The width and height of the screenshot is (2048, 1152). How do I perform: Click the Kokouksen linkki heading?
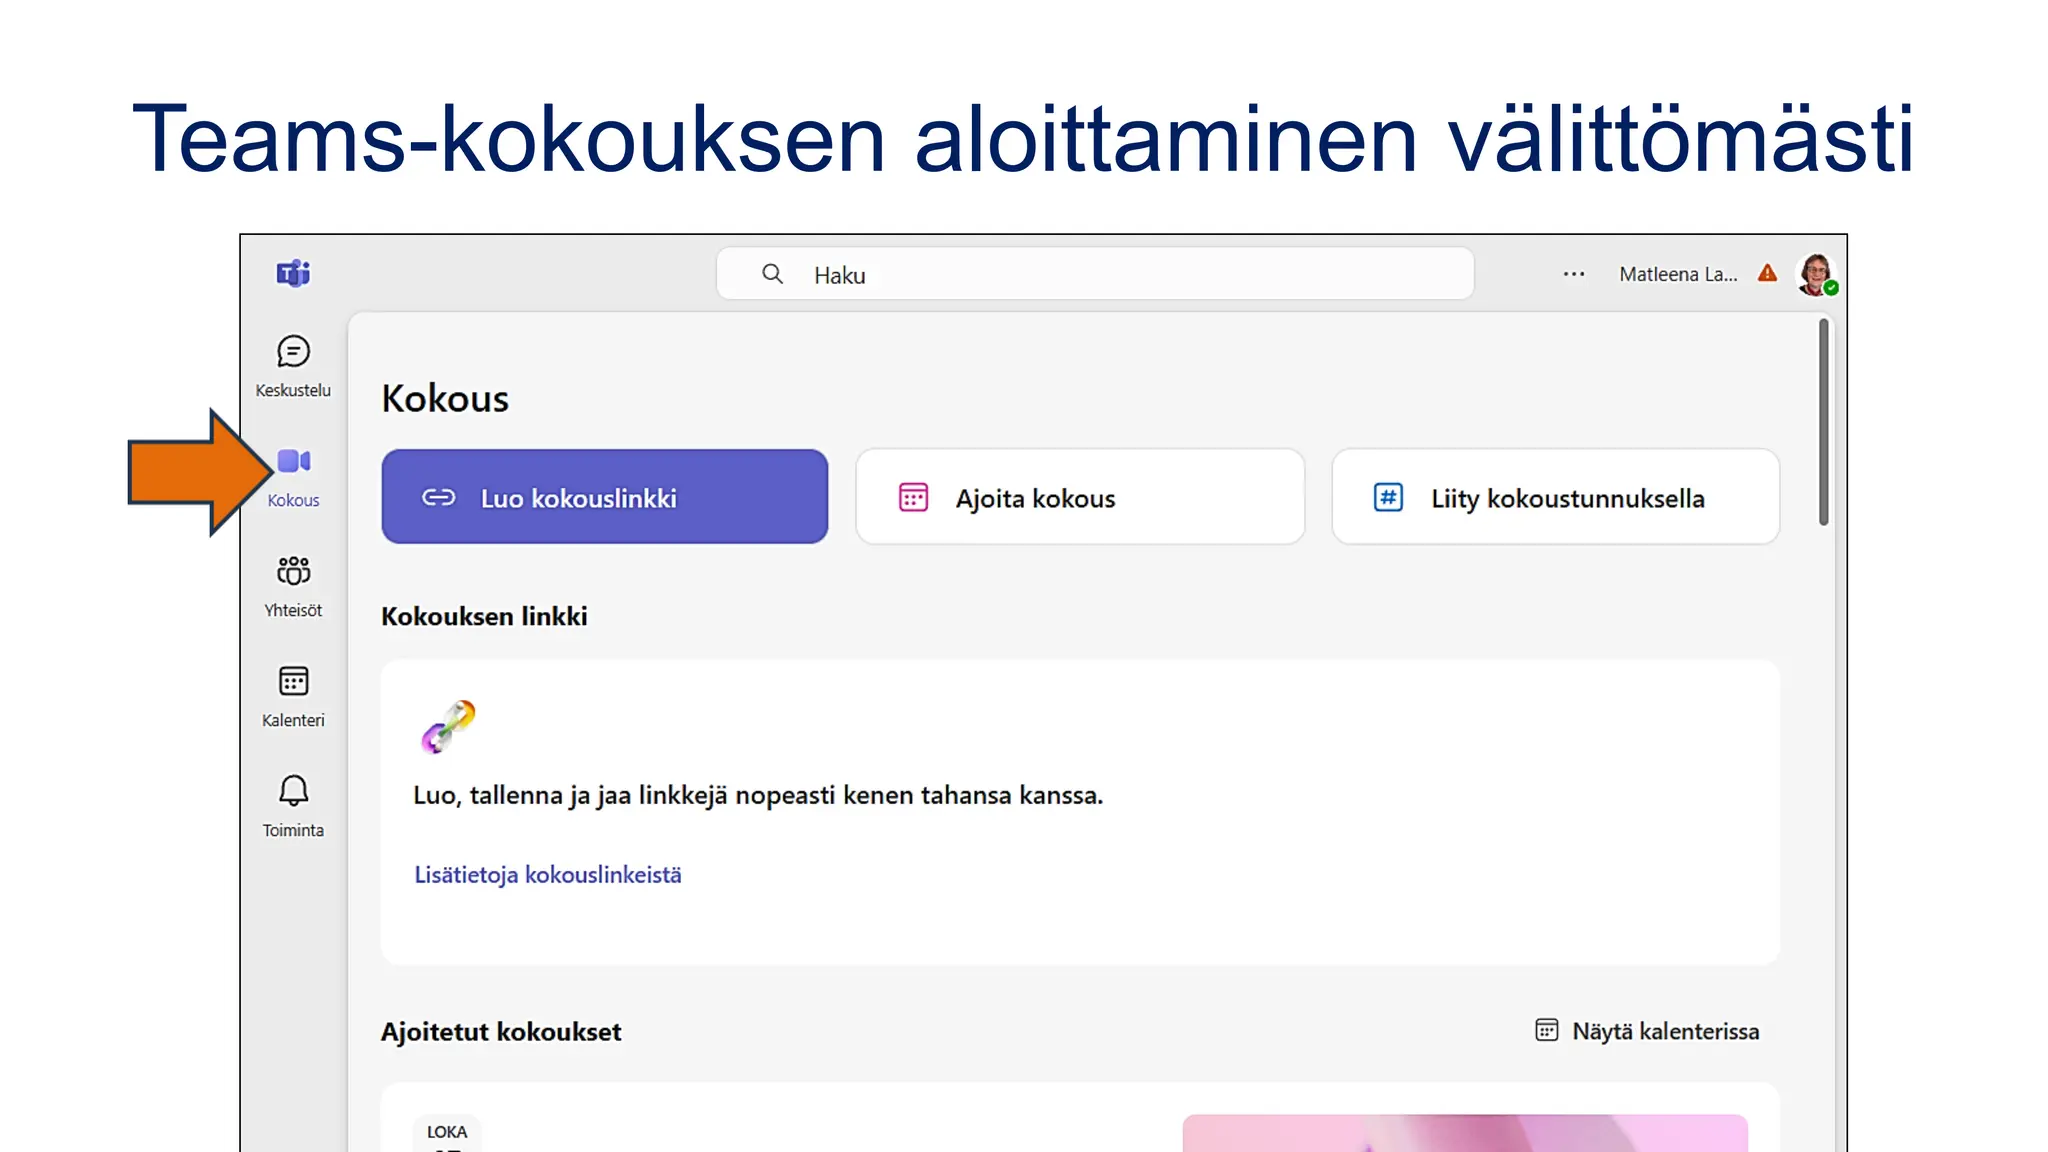point(484,616)
